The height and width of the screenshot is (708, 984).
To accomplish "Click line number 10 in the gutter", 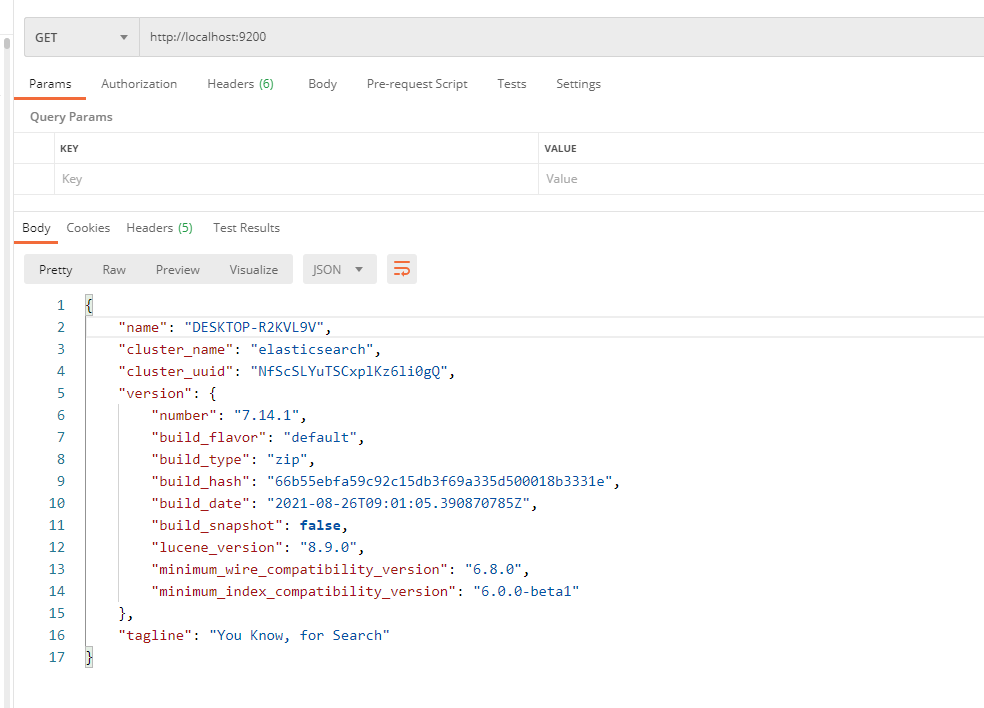I will point(56,503).
